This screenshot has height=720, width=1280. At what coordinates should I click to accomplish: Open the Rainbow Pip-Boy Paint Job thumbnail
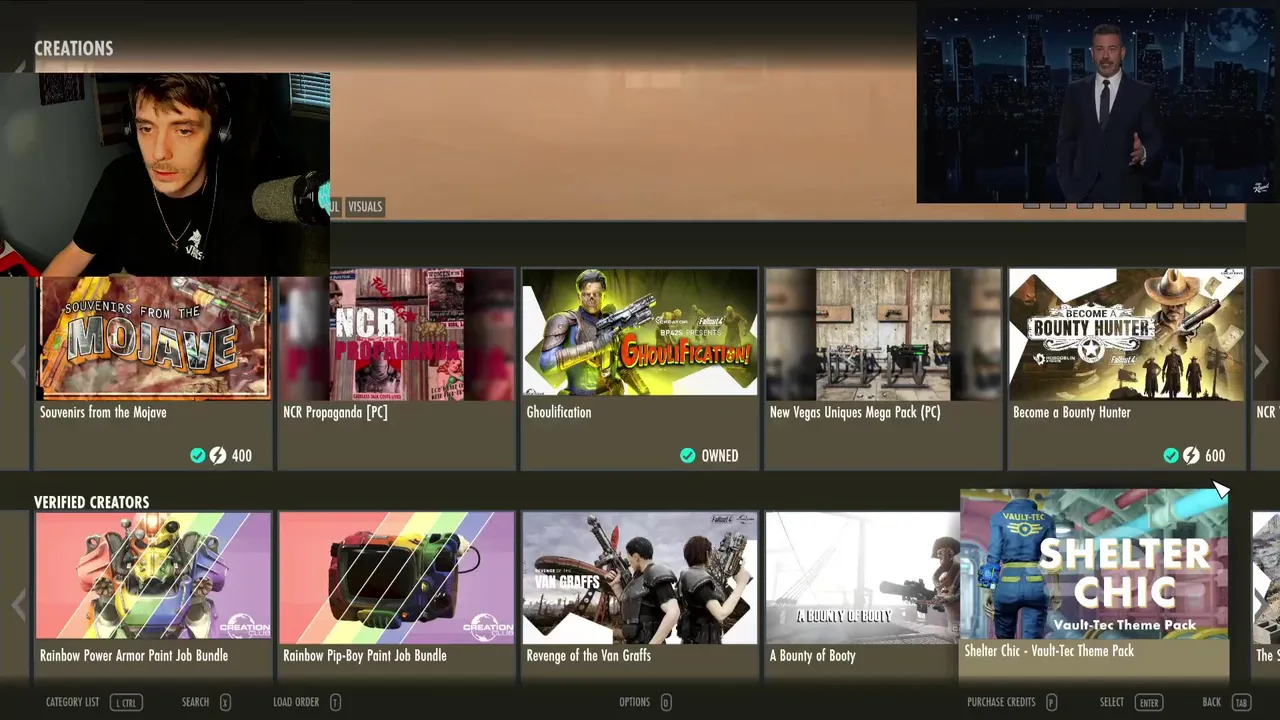(x=397, y=578)
